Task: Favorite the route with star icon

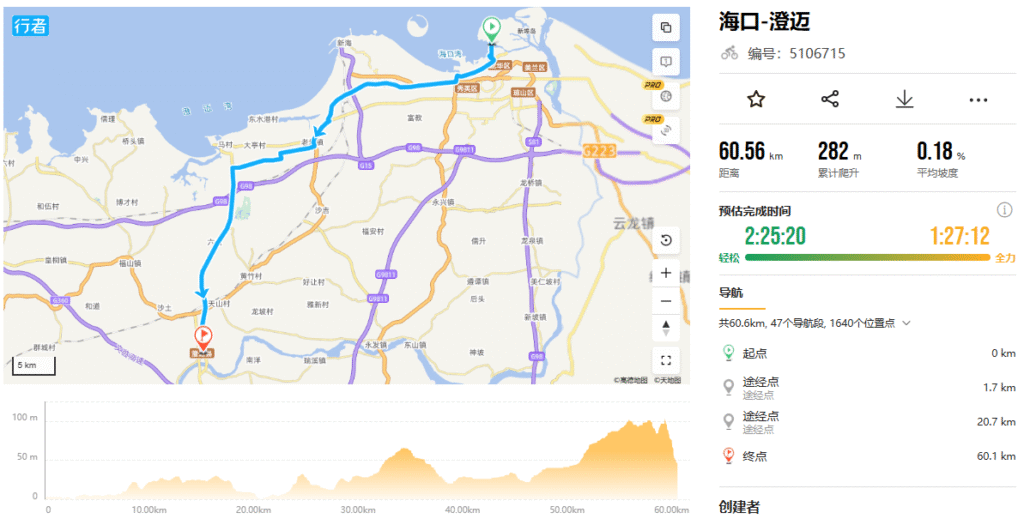Action: 756,99
